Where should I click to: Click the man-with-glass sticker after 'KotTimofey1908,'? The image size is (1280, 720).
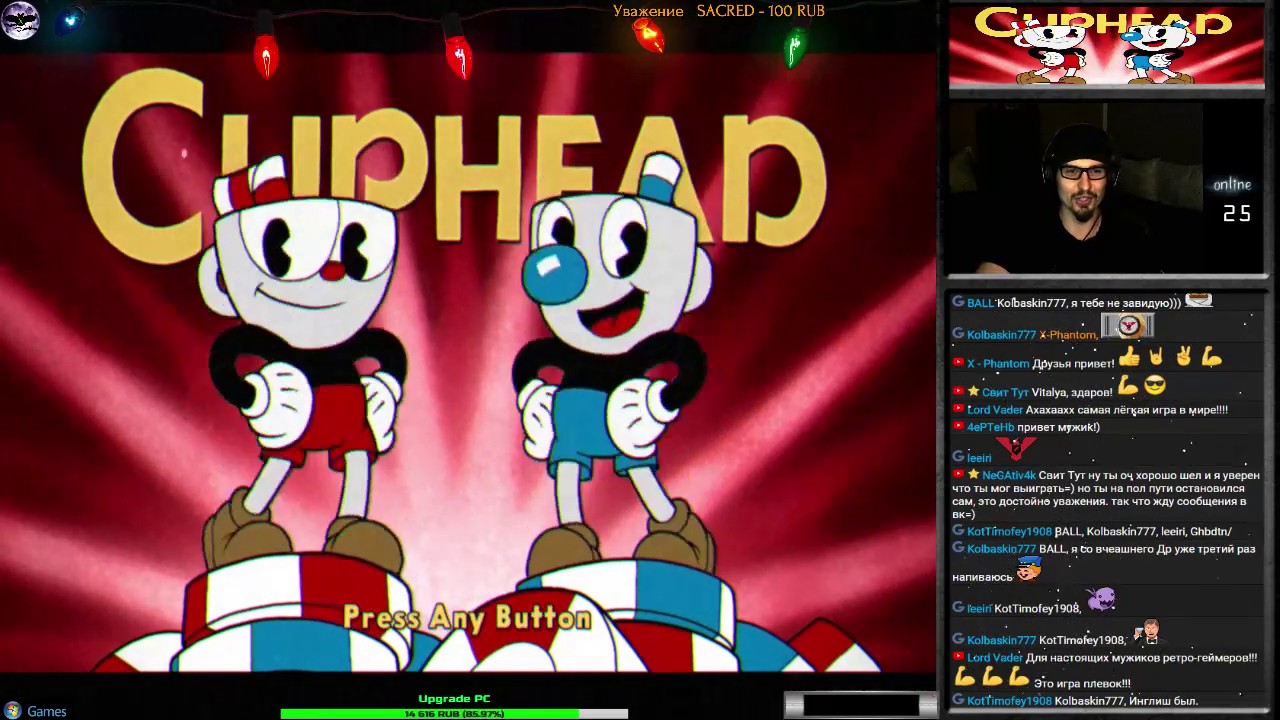pyautogui.click(x=1146, y=631)
